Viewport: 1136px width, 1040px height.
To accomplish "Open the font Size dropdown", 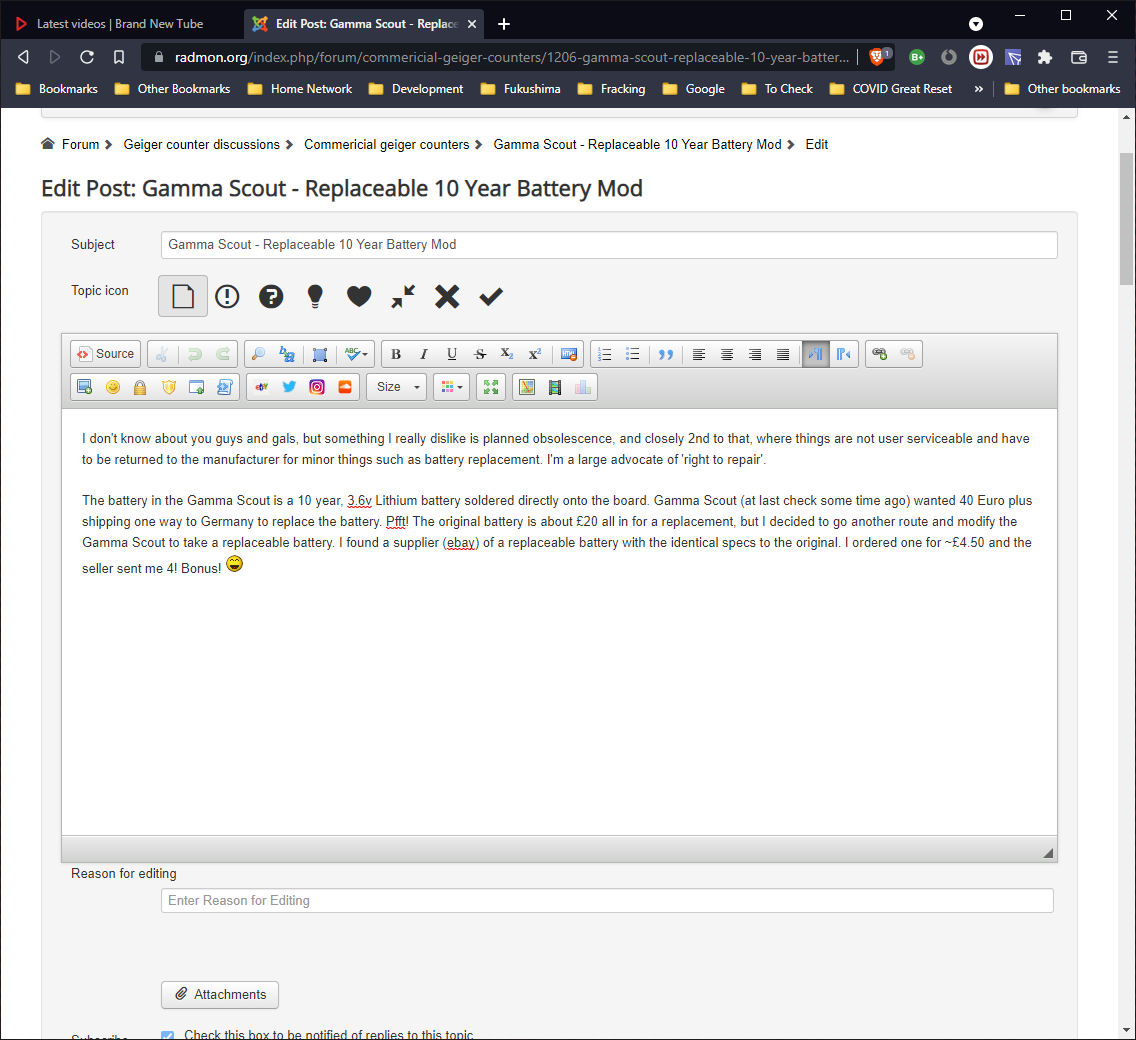I will [397, 388].
